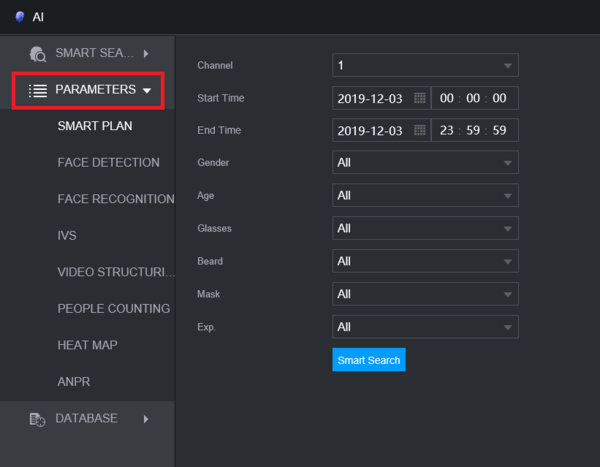The height and width of the screenshot is (467, 600).
Task: Expand the Smart Search menu arrow
Action: (146, 53)
